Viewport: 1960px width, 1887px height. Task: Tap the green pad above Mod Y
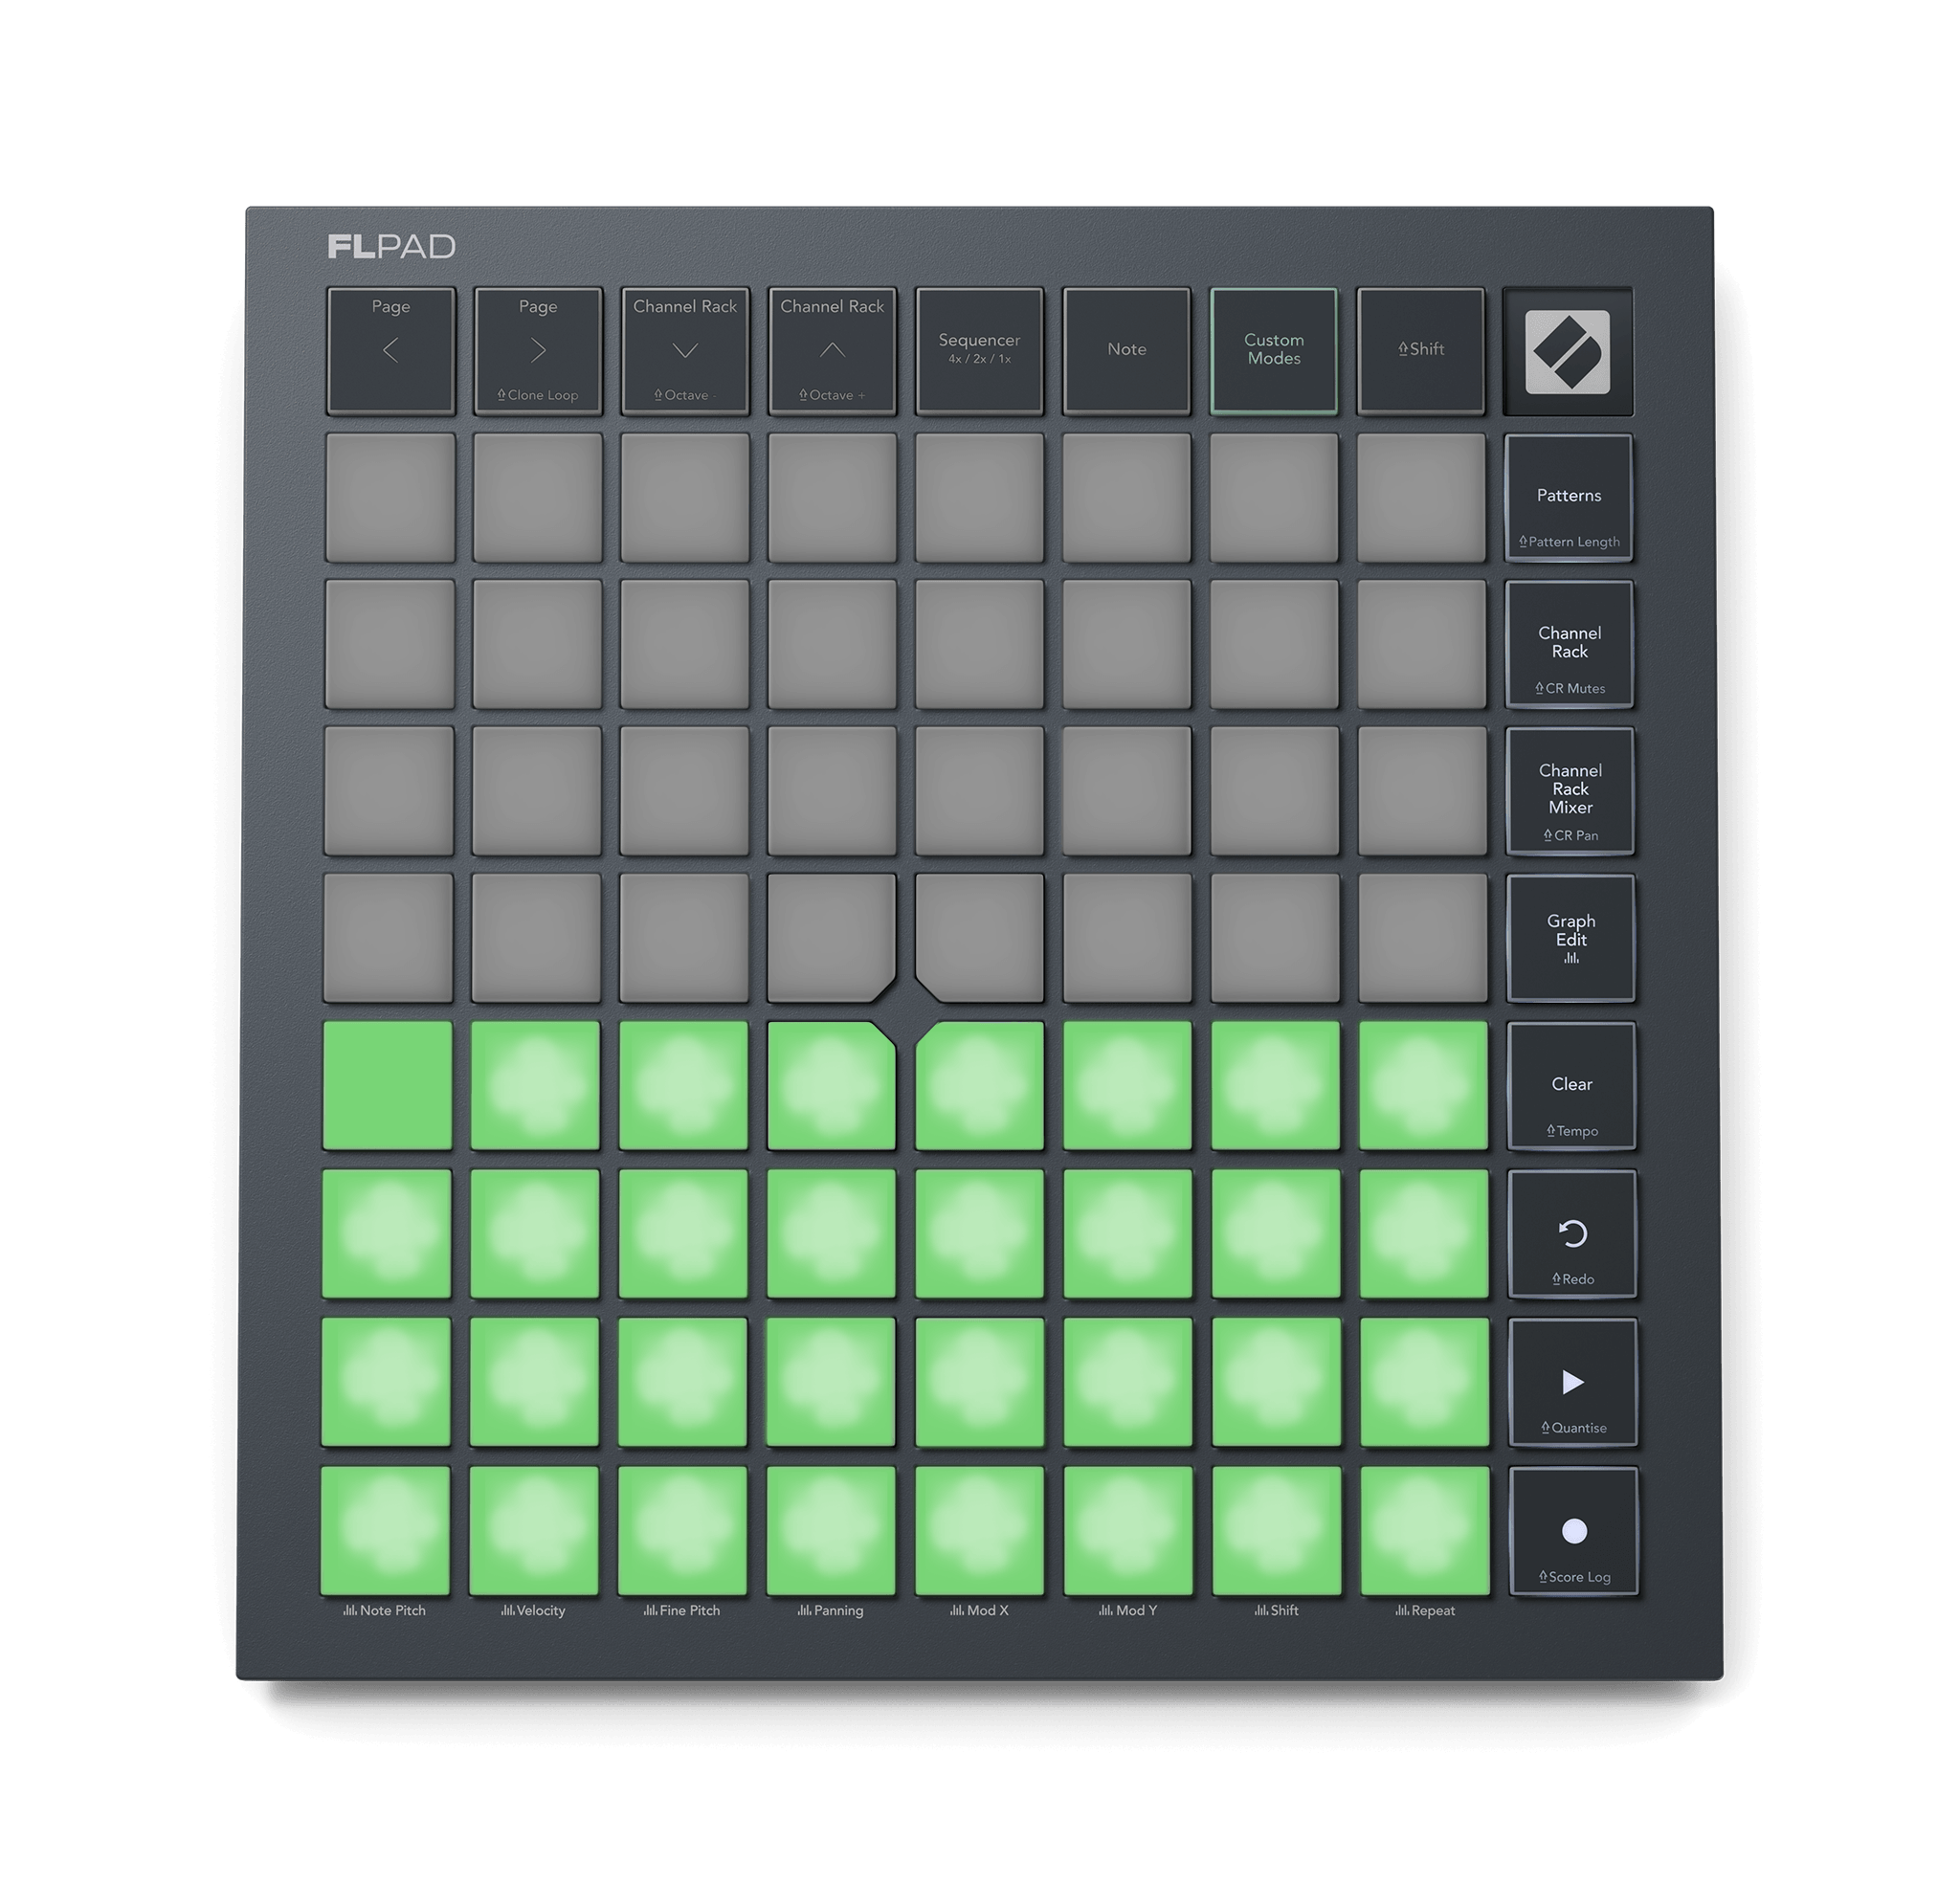click(x=1128, y=1530)
